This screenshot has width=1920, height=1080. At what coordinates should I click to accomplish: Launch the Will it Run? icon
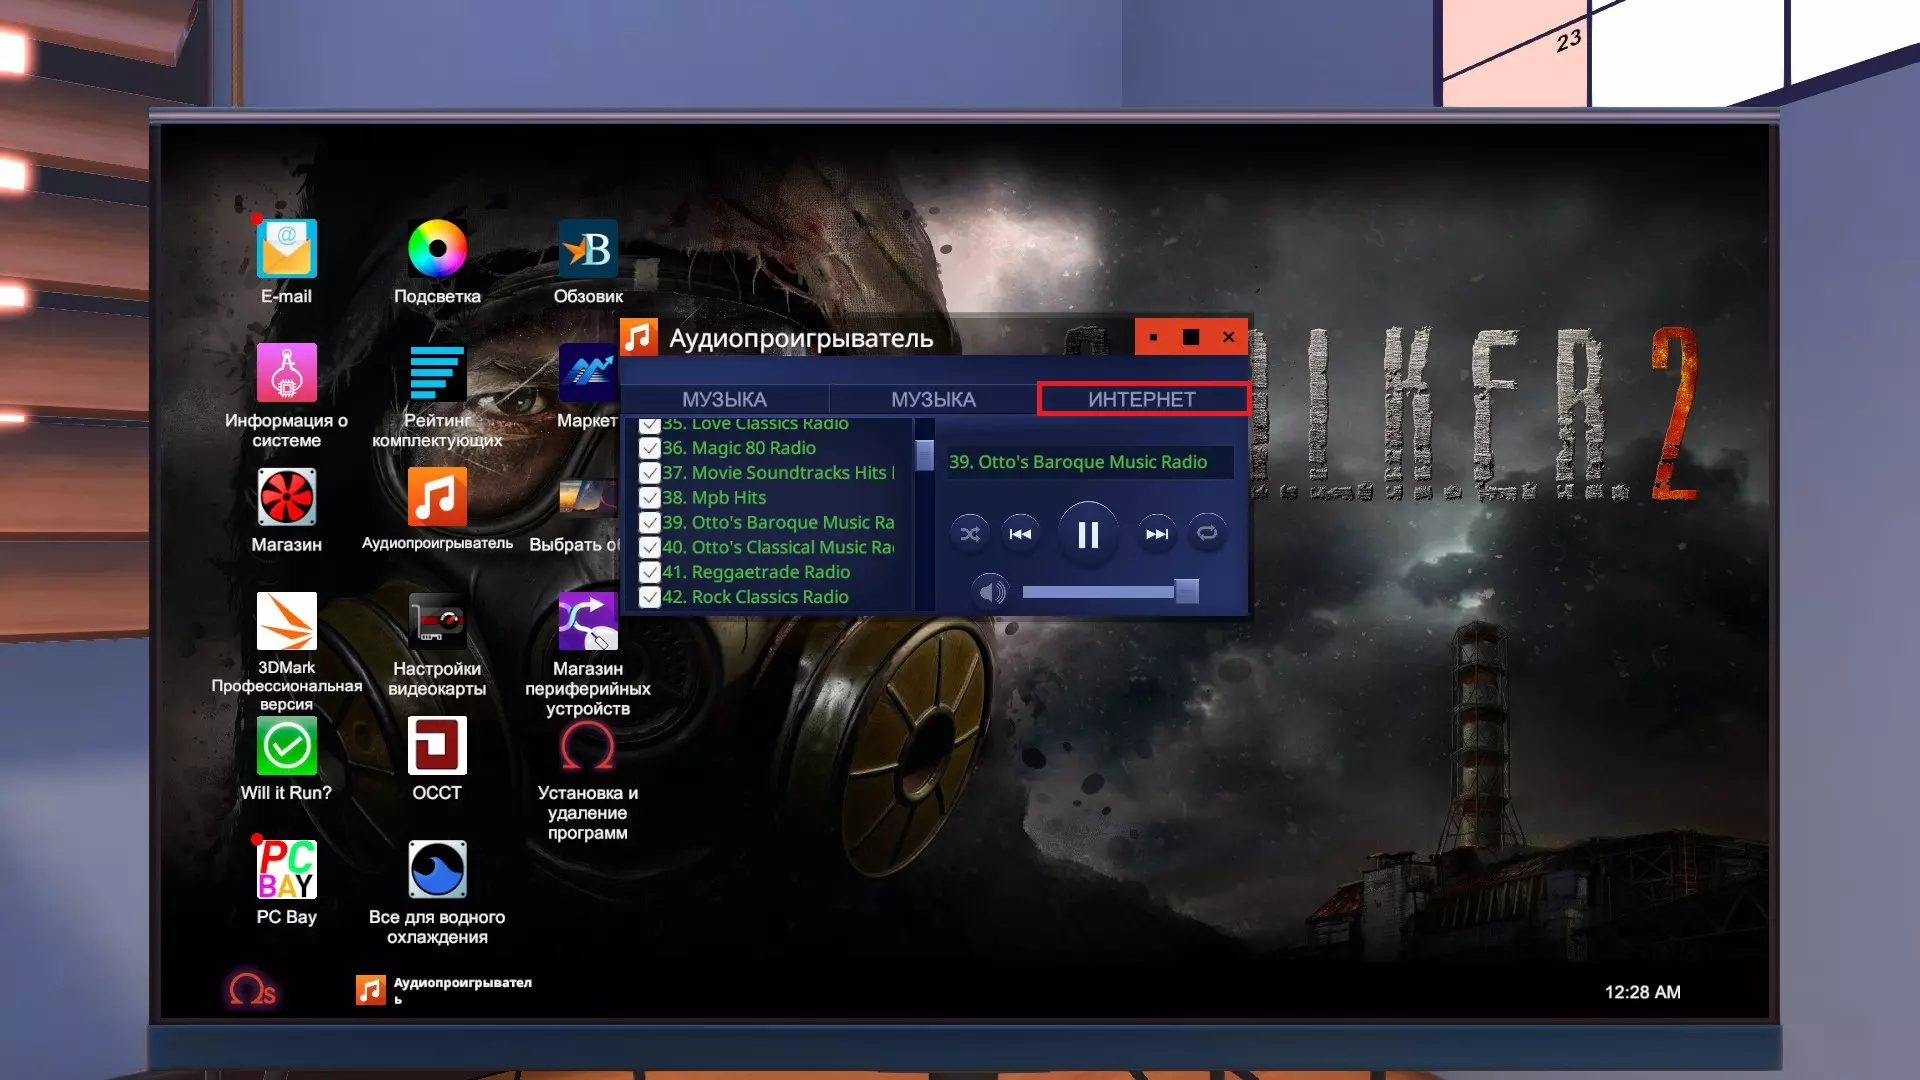(286, 747)
